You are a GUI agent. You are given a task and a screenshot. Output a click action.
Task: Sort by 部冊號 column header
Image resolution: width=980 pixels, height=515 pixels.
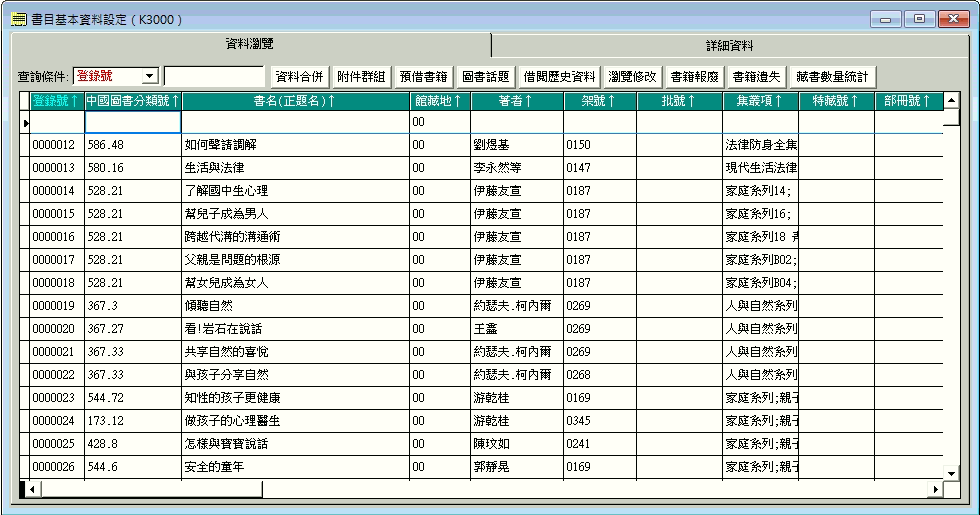tap(908, 101)
